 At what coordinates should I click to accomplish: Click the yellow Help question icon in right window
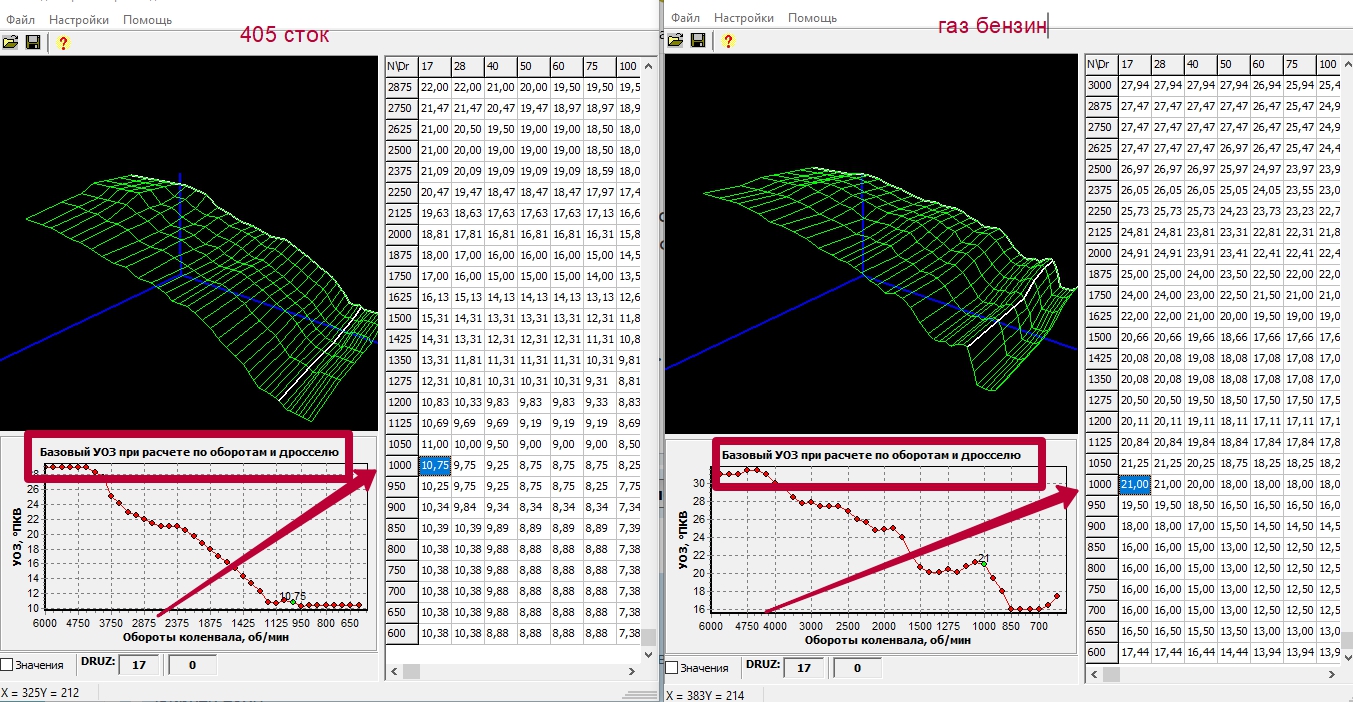click(728, 40)
